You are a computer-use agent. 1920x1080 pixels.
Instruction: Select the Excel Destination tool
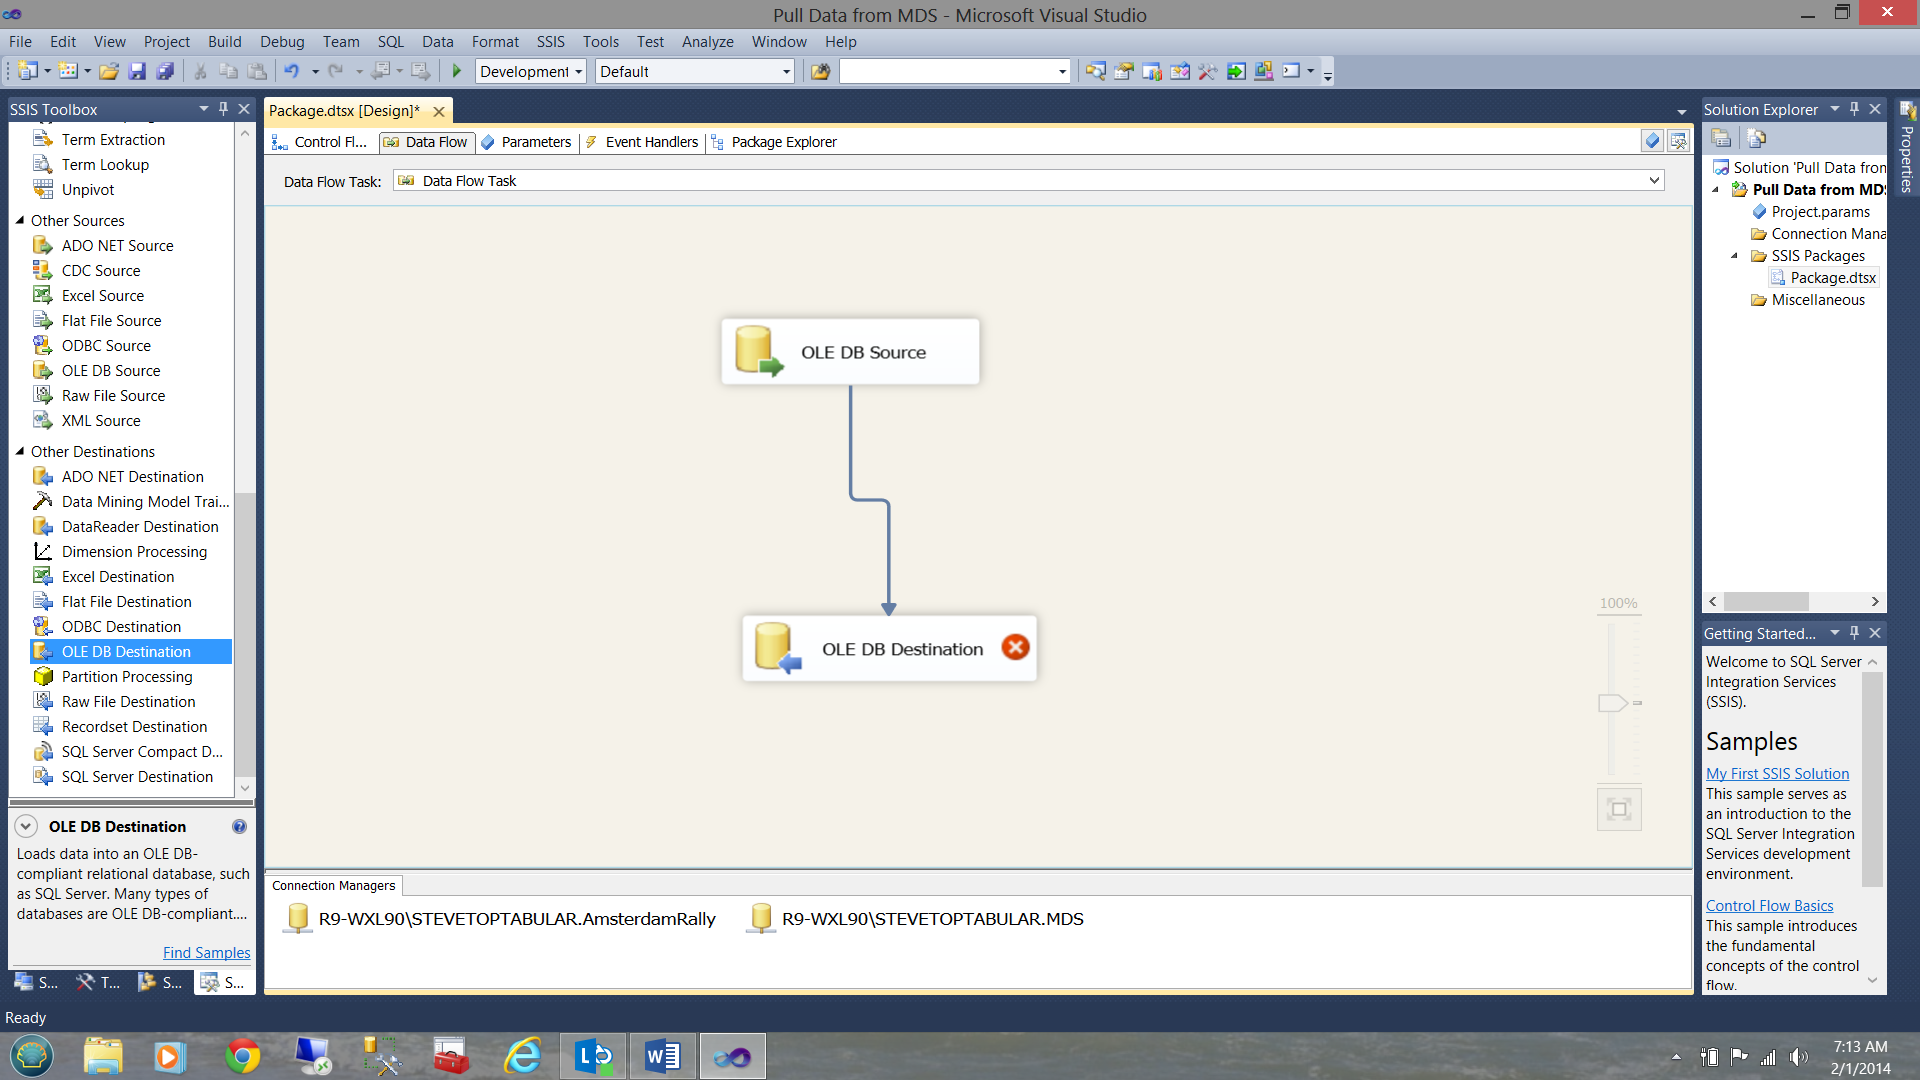[x=117, y=575]
